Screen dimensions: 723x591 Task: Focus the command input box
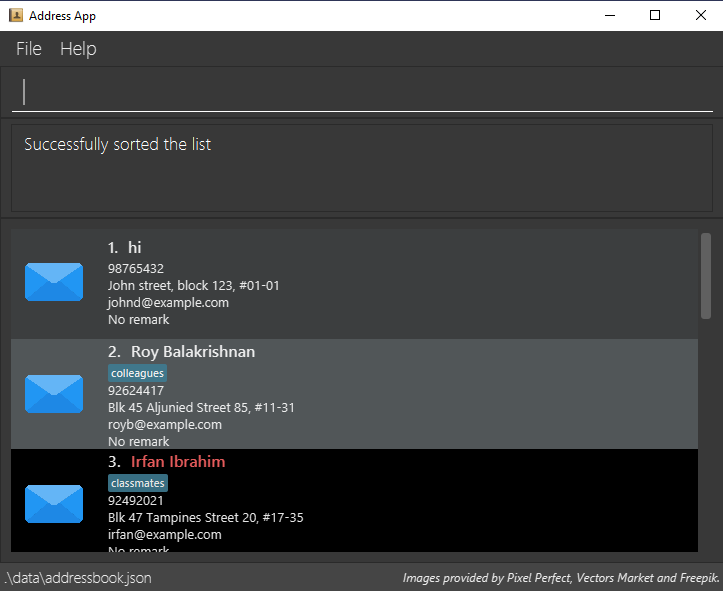(362, 91)
